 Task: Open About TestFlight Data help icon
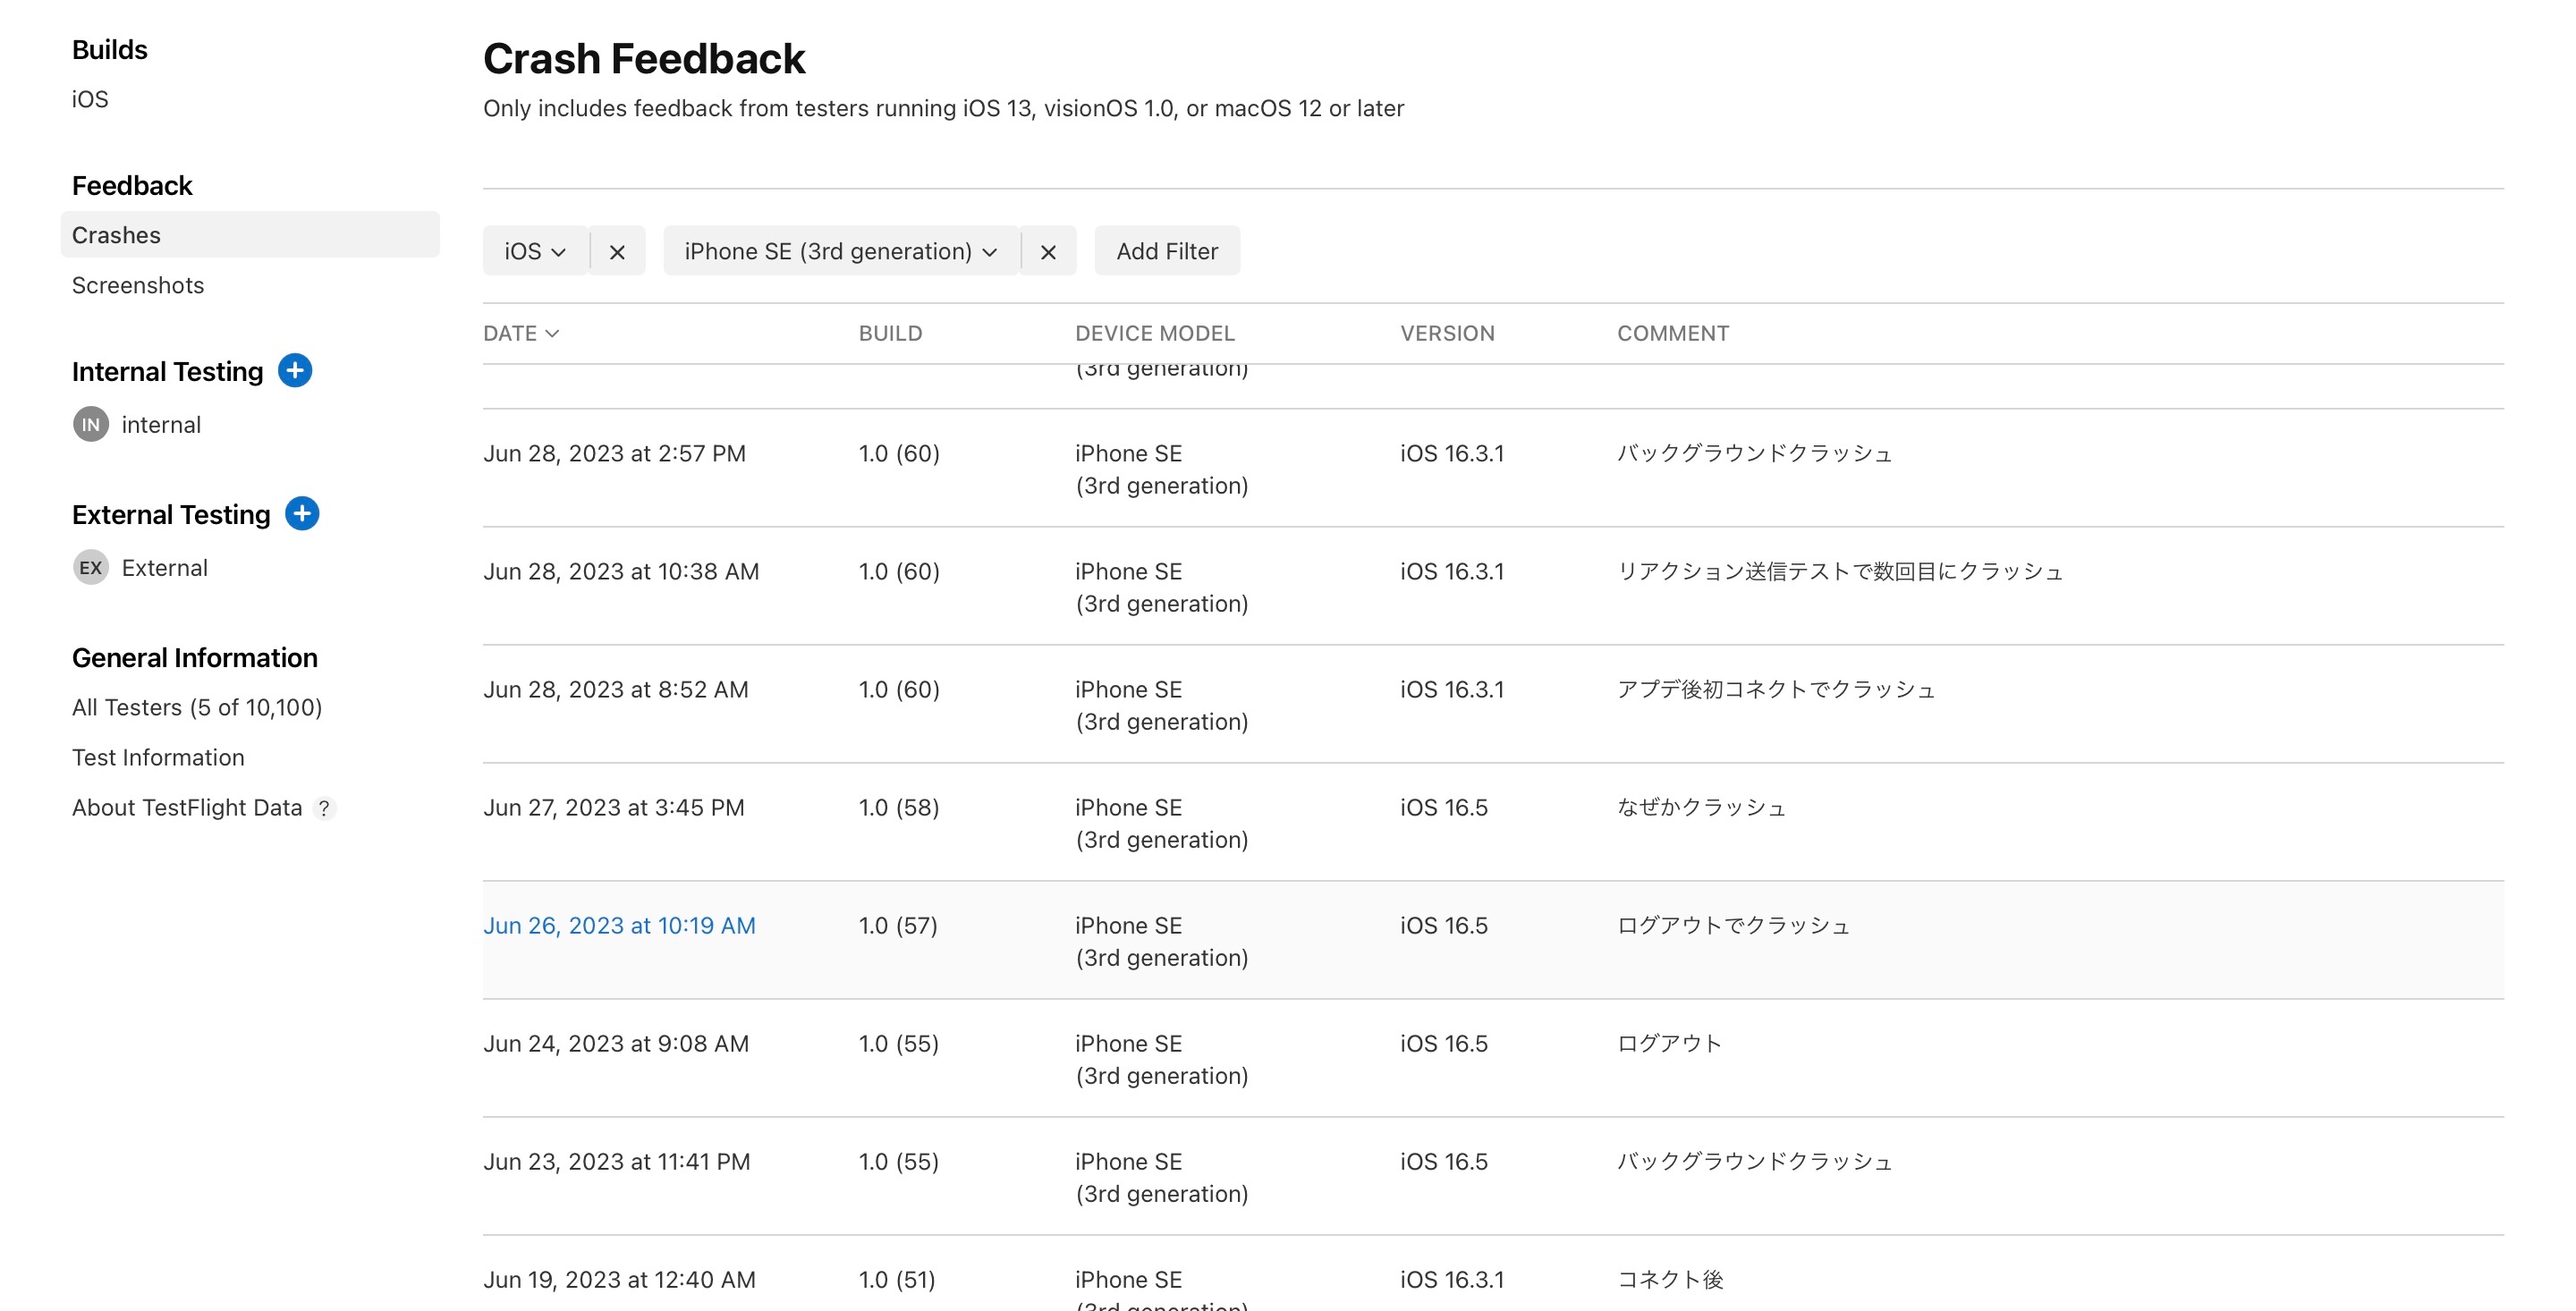click(324, 808)
